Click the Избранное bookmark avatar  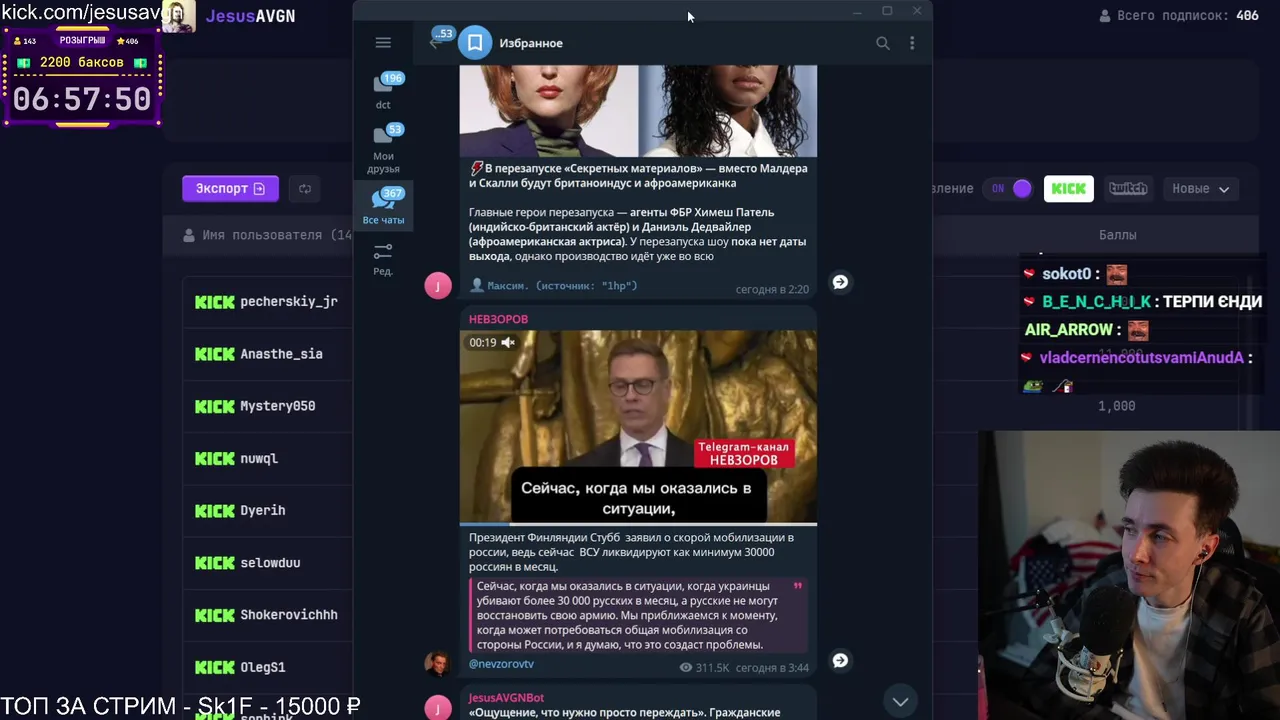pyautogui.click(x=475, y=43)
